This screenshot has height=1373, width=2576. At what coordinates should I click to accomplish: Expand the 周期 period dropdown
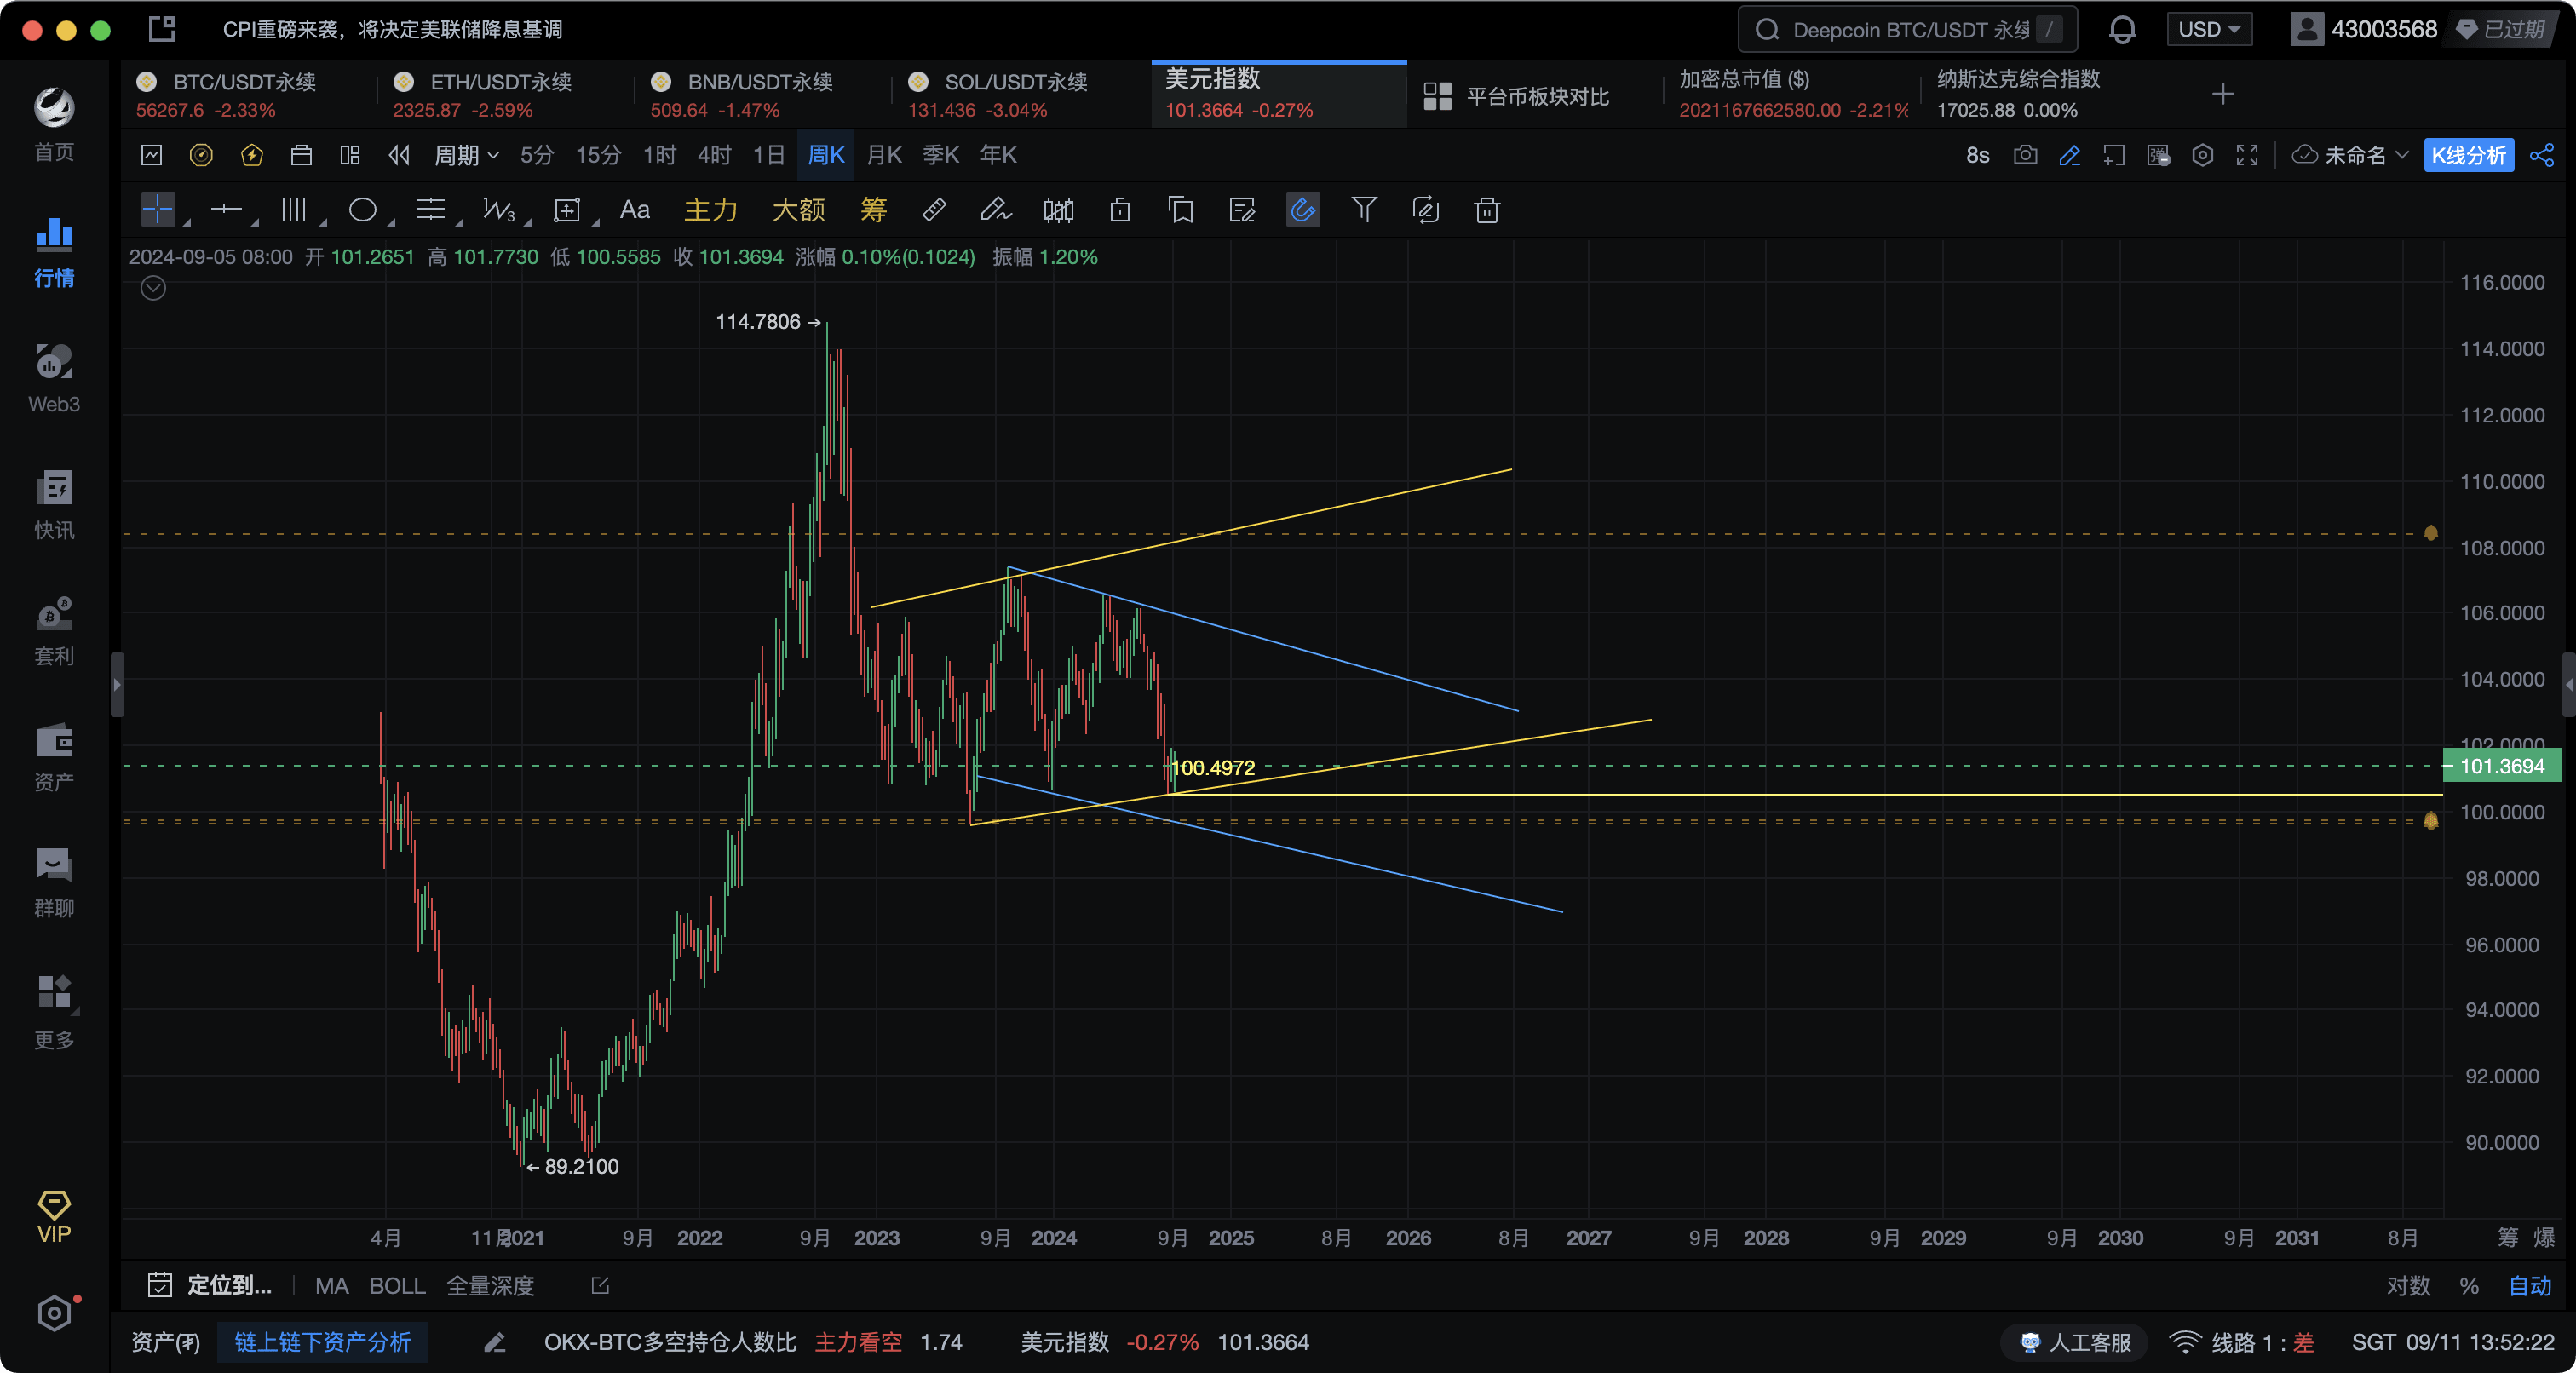pyautogui.click(x=466, y=155)
